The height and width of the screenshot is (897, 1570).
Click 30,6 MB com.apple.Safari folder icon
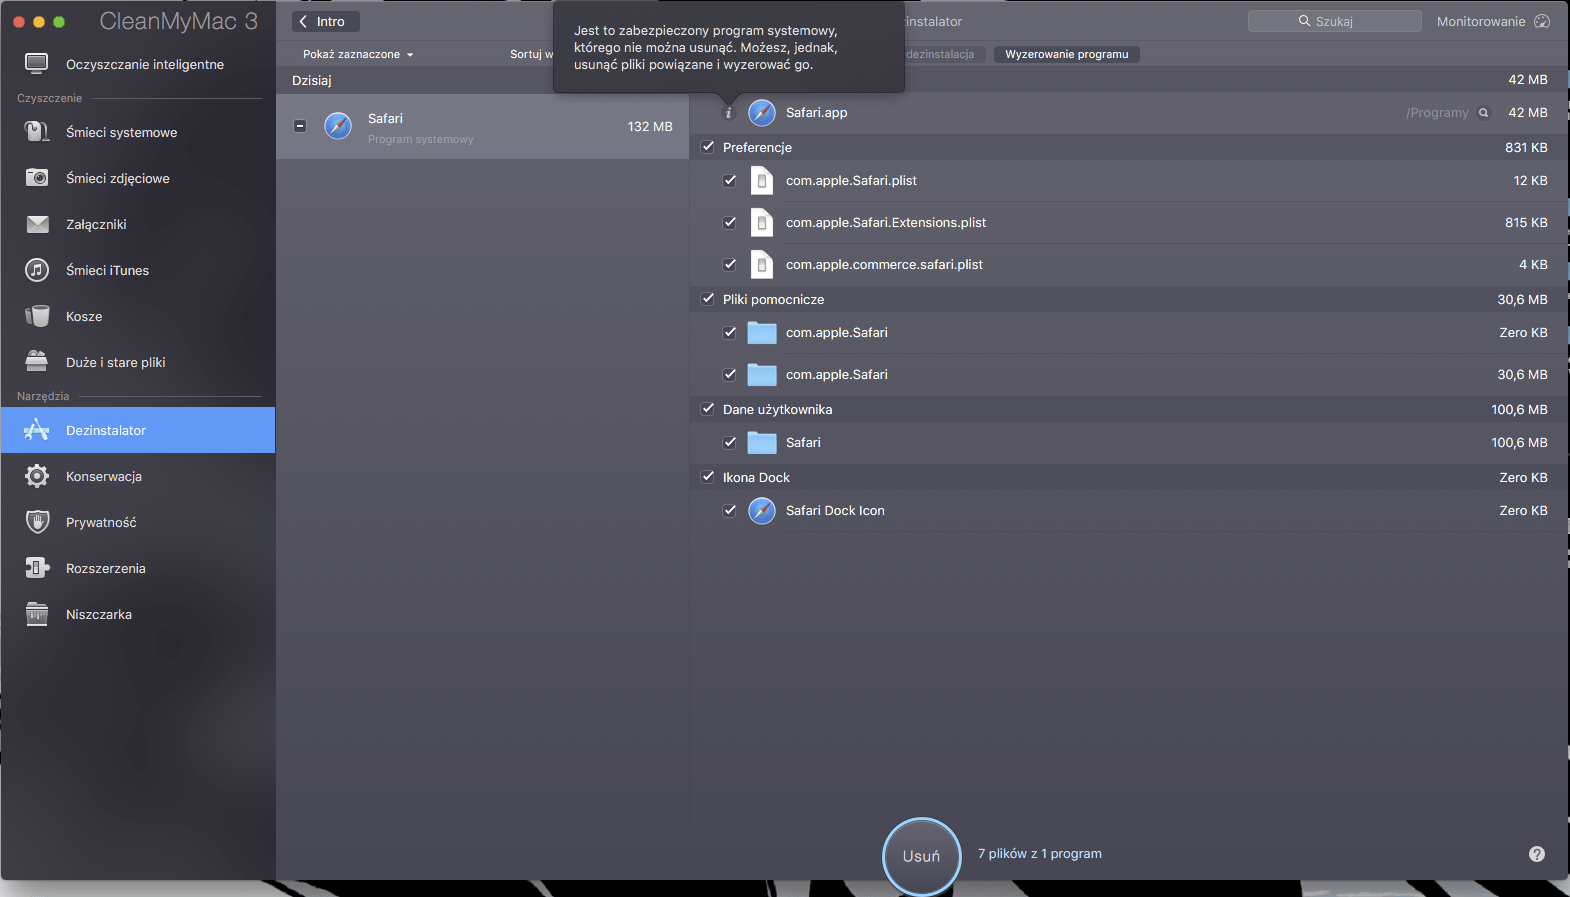coord(762,375)
